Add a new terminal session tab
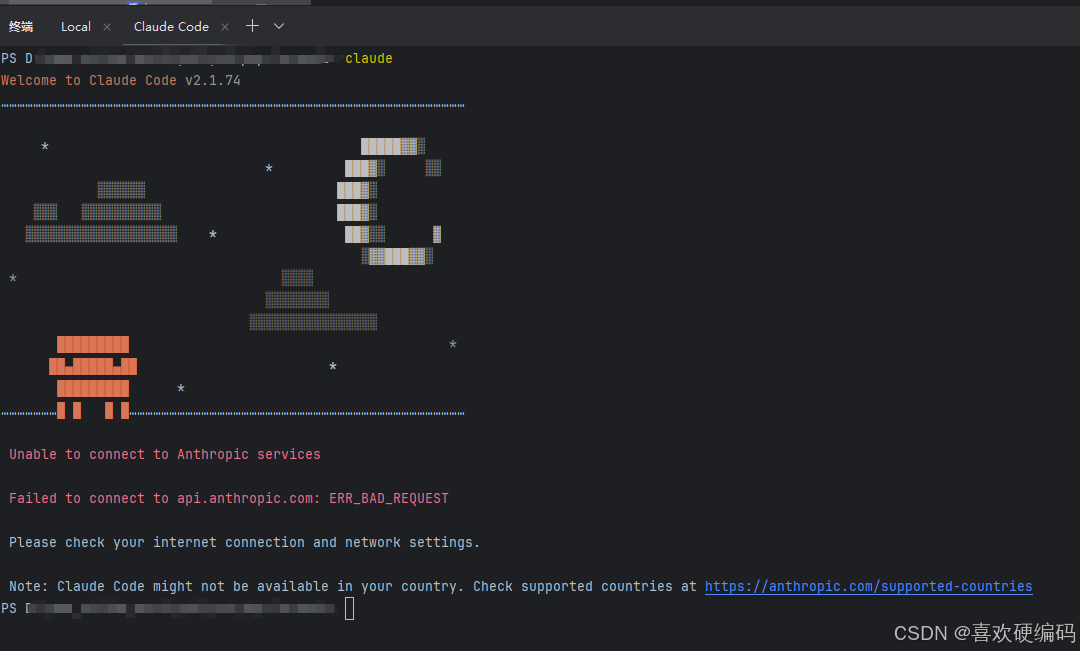Screen dimensions: 1080x651 pos(252,26)
